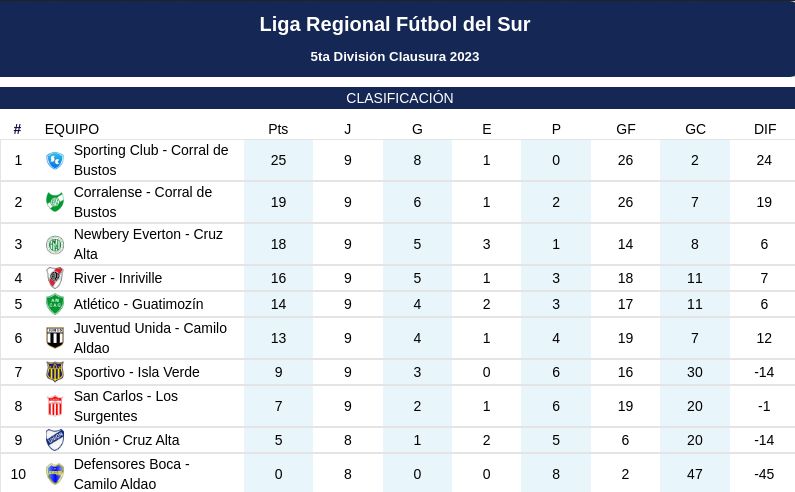Click the Juventud Unida striped crest

click(x=55, y=338)
